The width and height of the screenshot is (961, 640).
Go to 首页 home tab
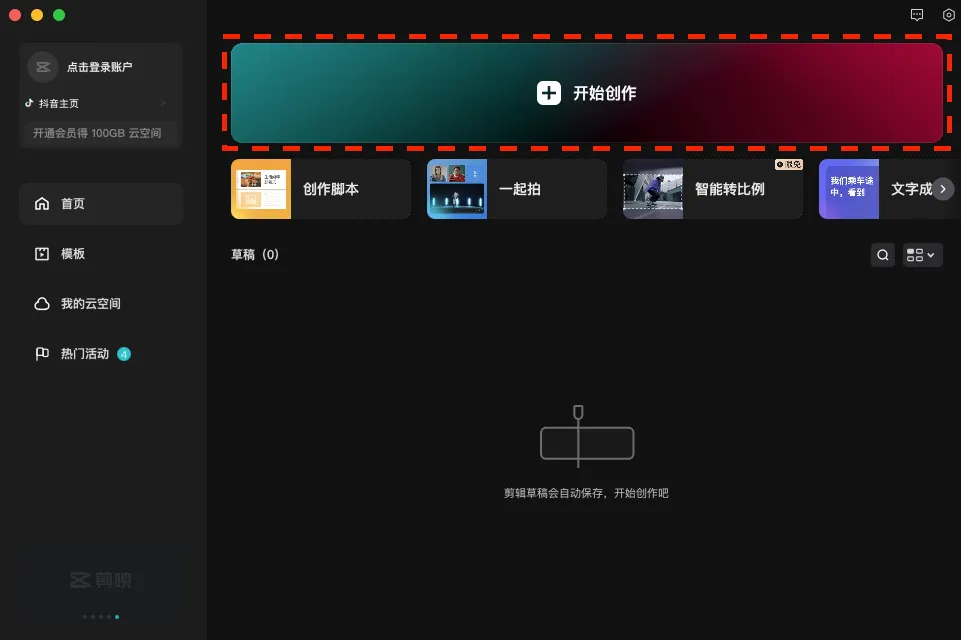[x=101, y=204]
